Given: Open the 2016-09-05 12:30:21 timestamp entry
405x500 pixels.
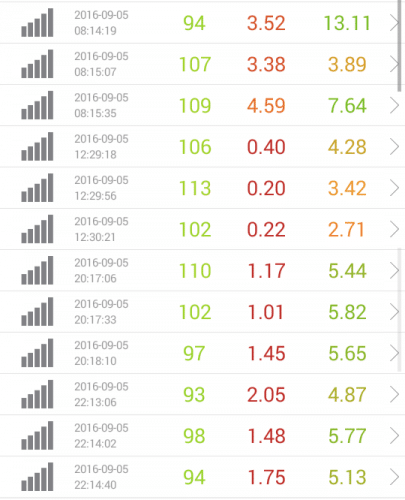Looking at the screenshot, I should 101,229.
